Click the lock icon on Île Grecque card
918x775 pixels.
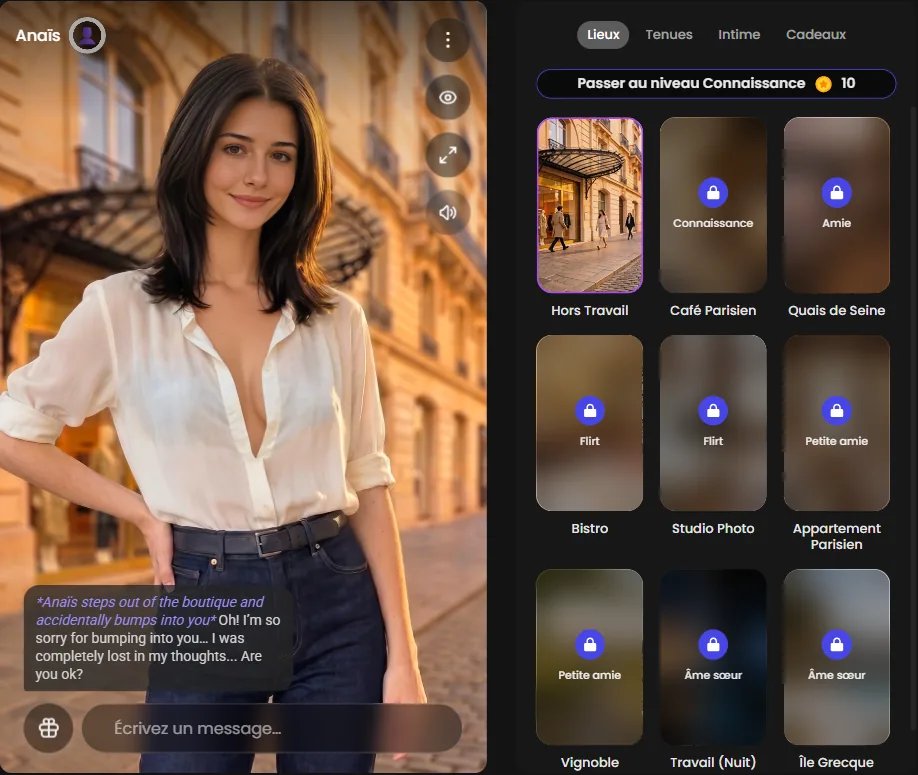pos(837,644)
